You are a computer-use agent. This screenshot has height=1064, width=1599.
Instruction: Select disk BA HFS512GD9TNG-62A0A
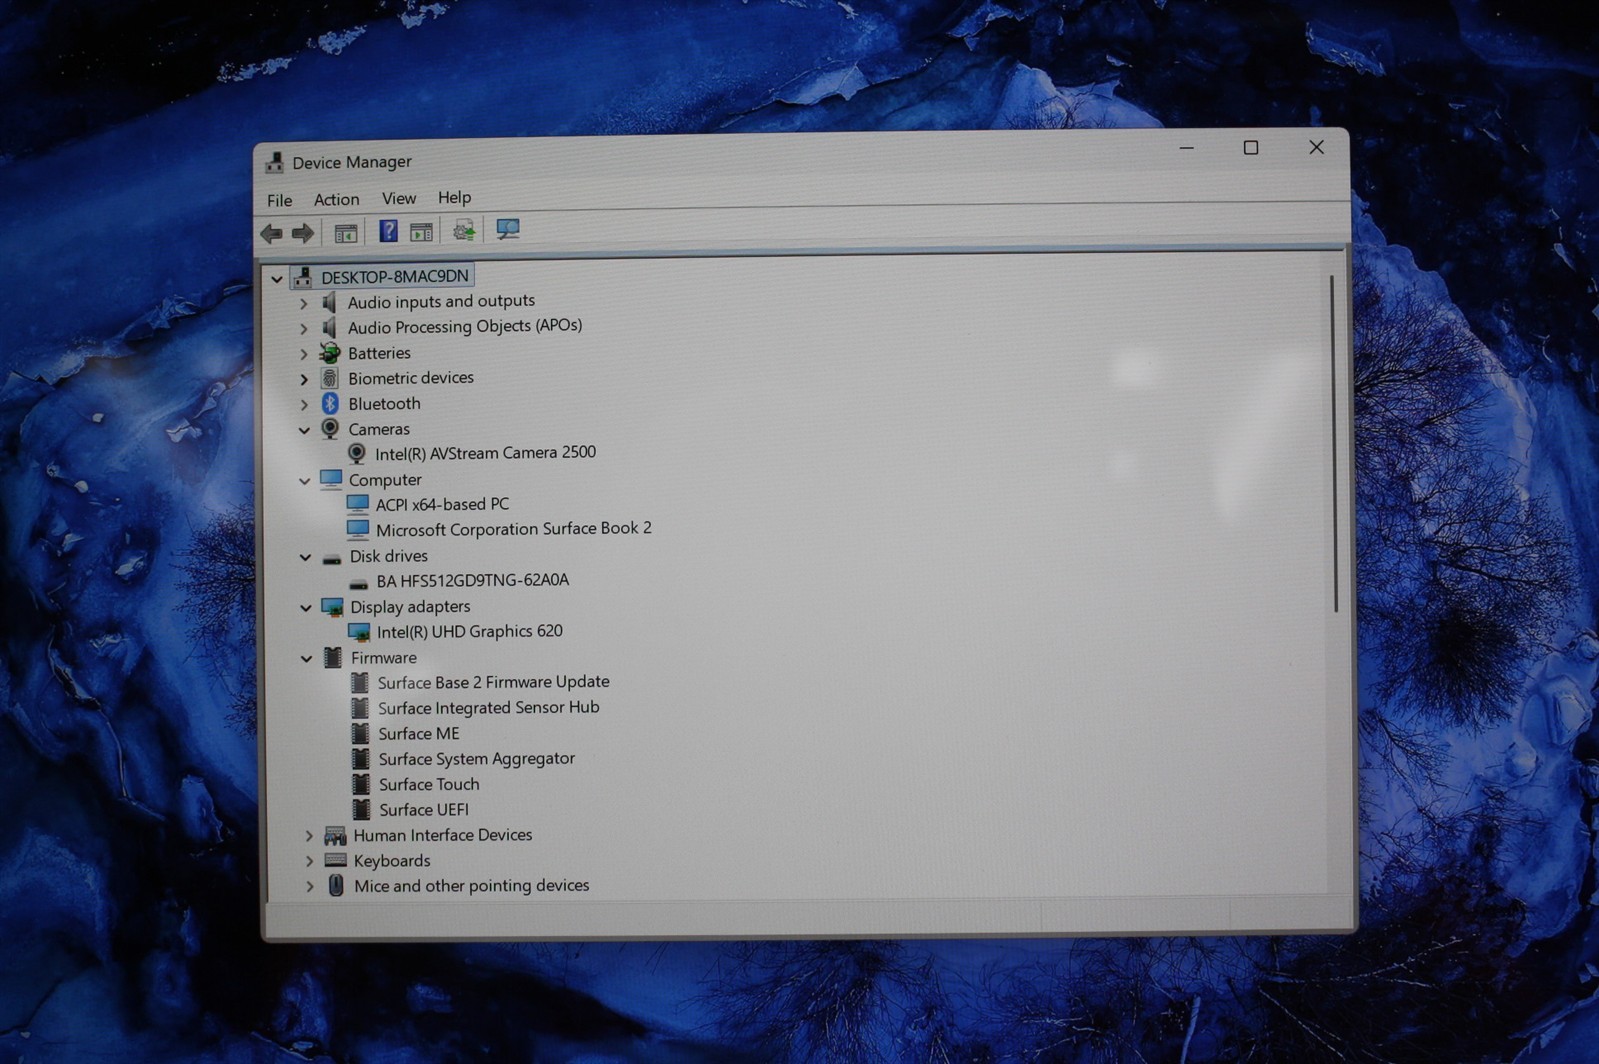[x=472, y=580]
